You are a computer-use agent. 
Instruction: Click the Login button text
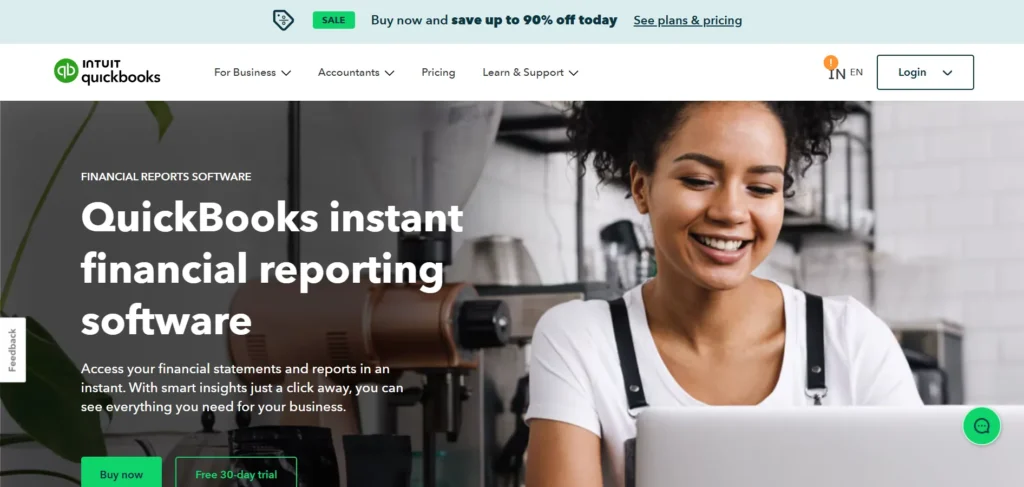tap(912, 72)
